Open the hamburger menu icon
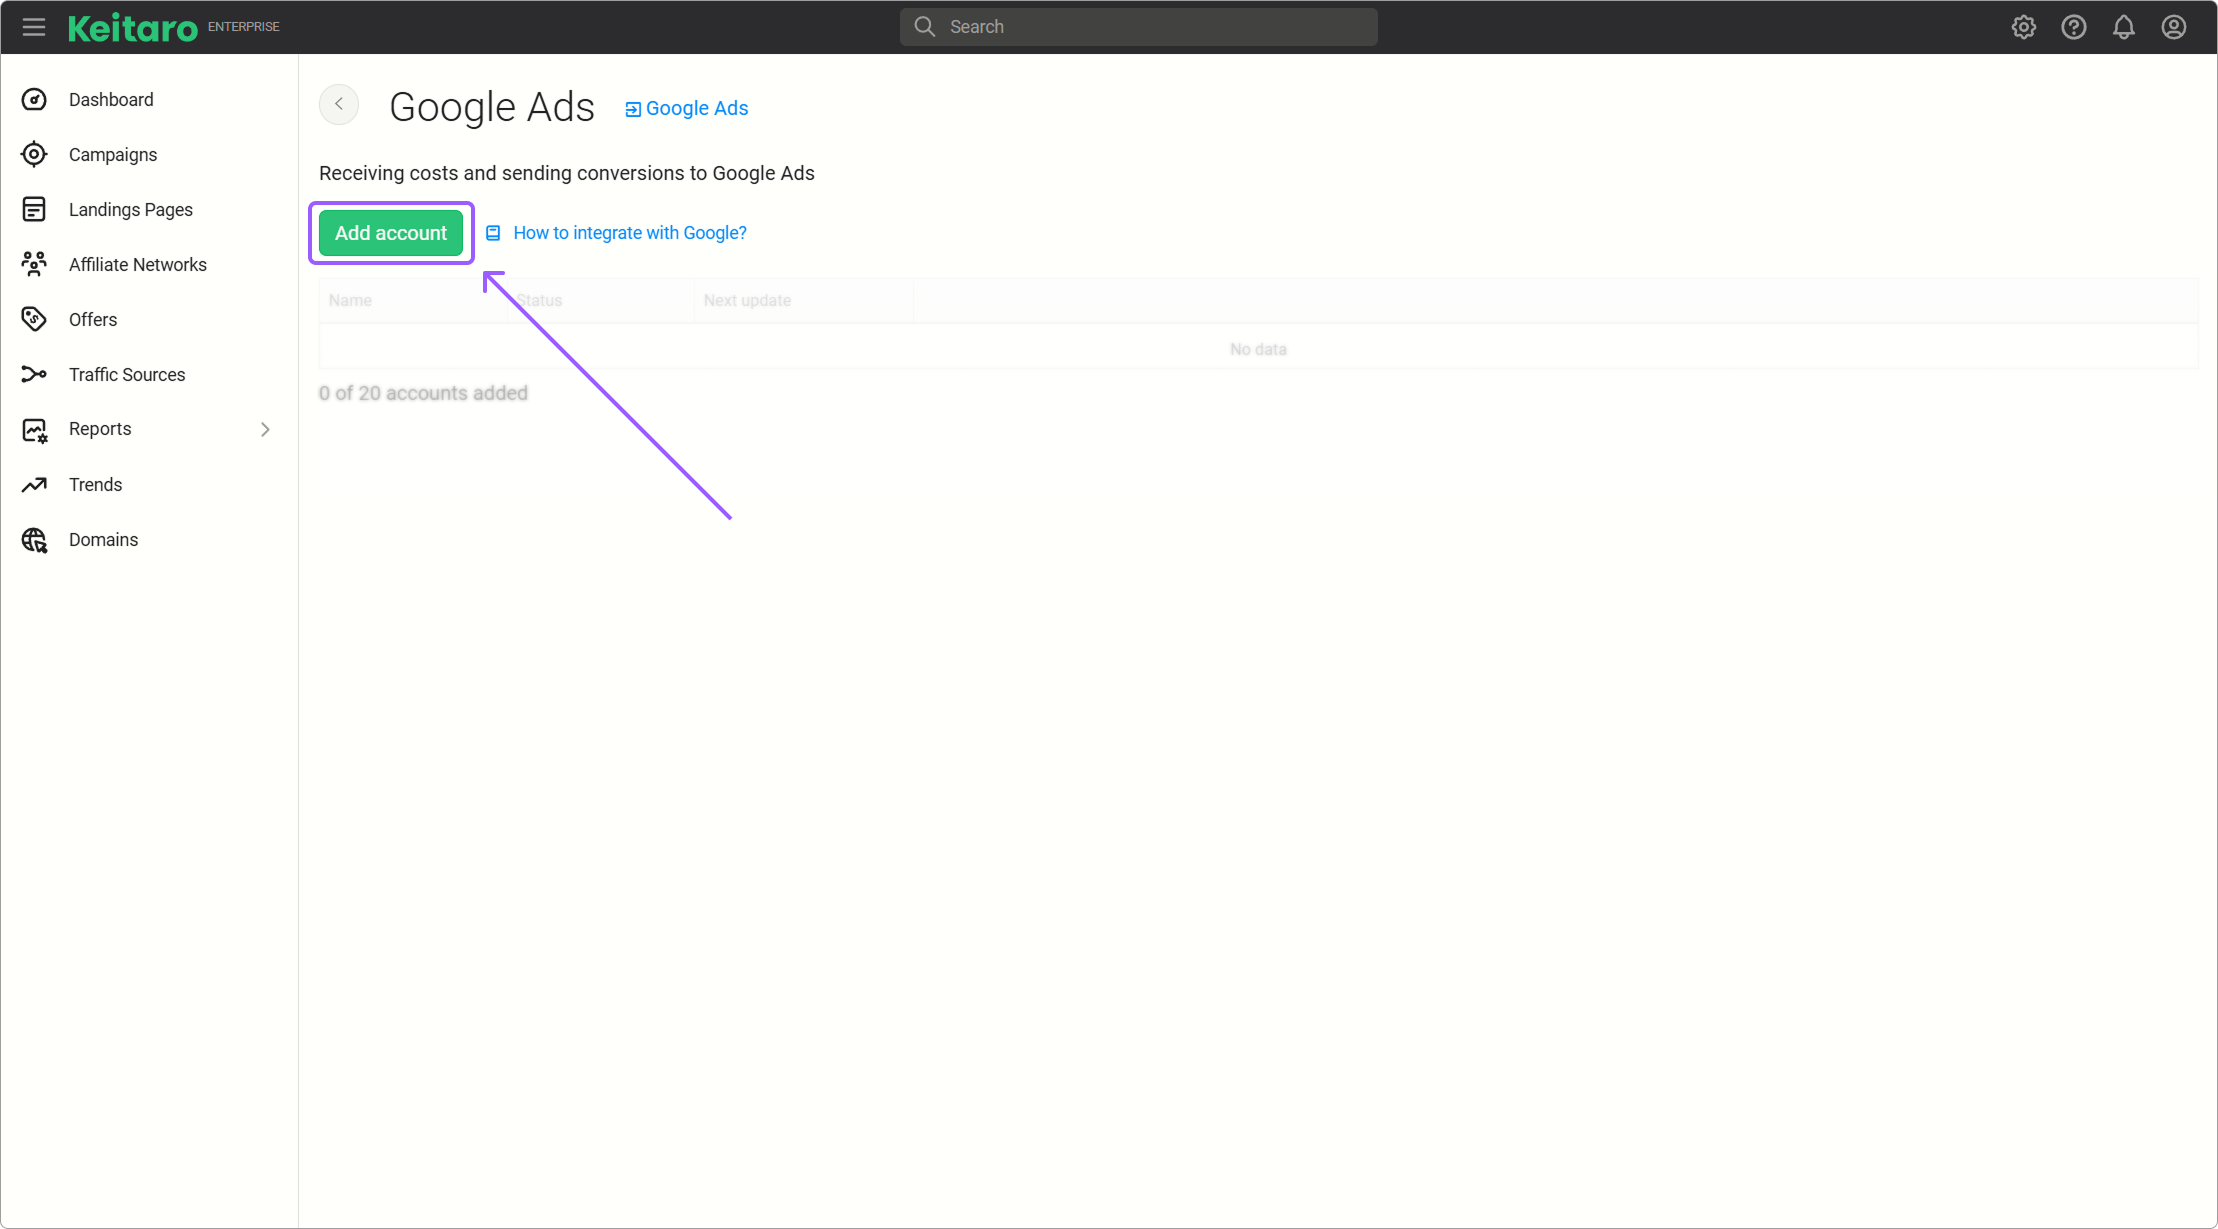 click(x=34, y=27)
